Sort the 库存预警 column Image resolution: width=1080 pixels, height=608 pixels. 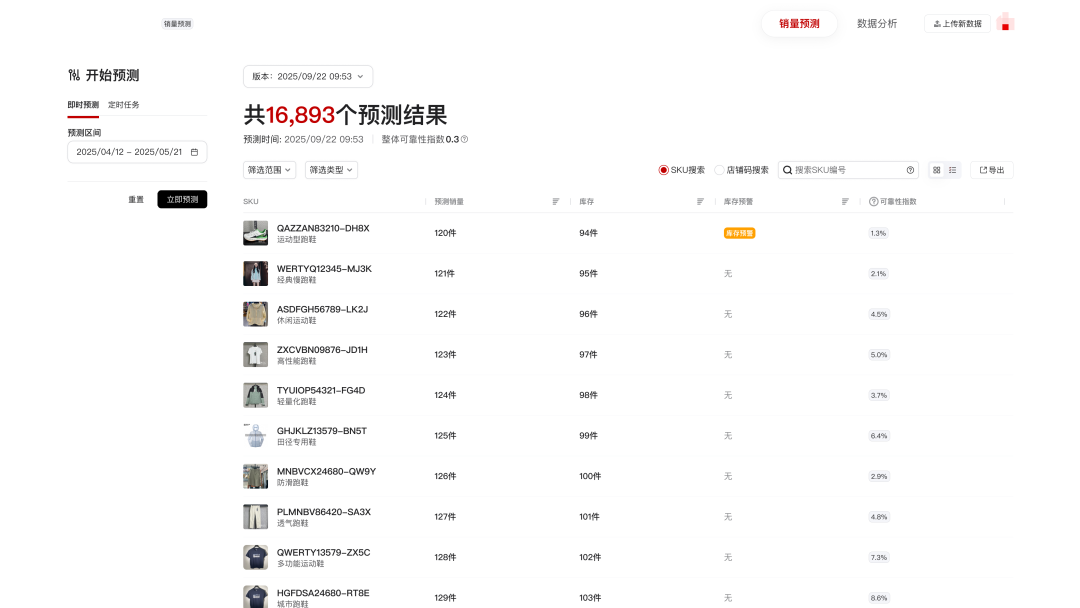(x=845, y=201)
